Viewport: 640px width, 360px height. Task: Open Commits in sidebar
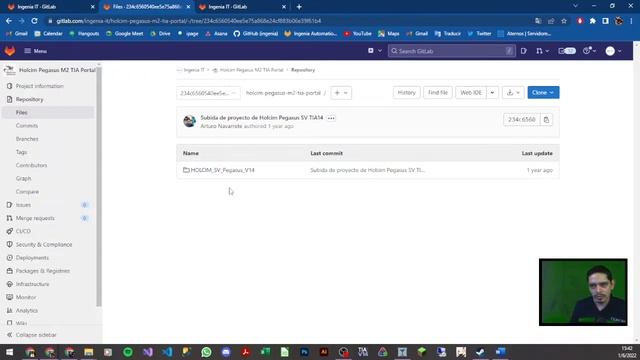[x=27, y=126]
